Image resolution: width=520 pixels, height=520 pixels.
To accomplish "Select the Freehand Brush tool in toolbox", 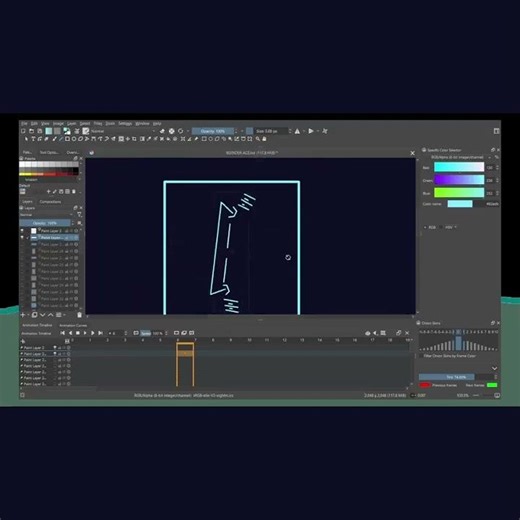I will click(x=54, y=139).
